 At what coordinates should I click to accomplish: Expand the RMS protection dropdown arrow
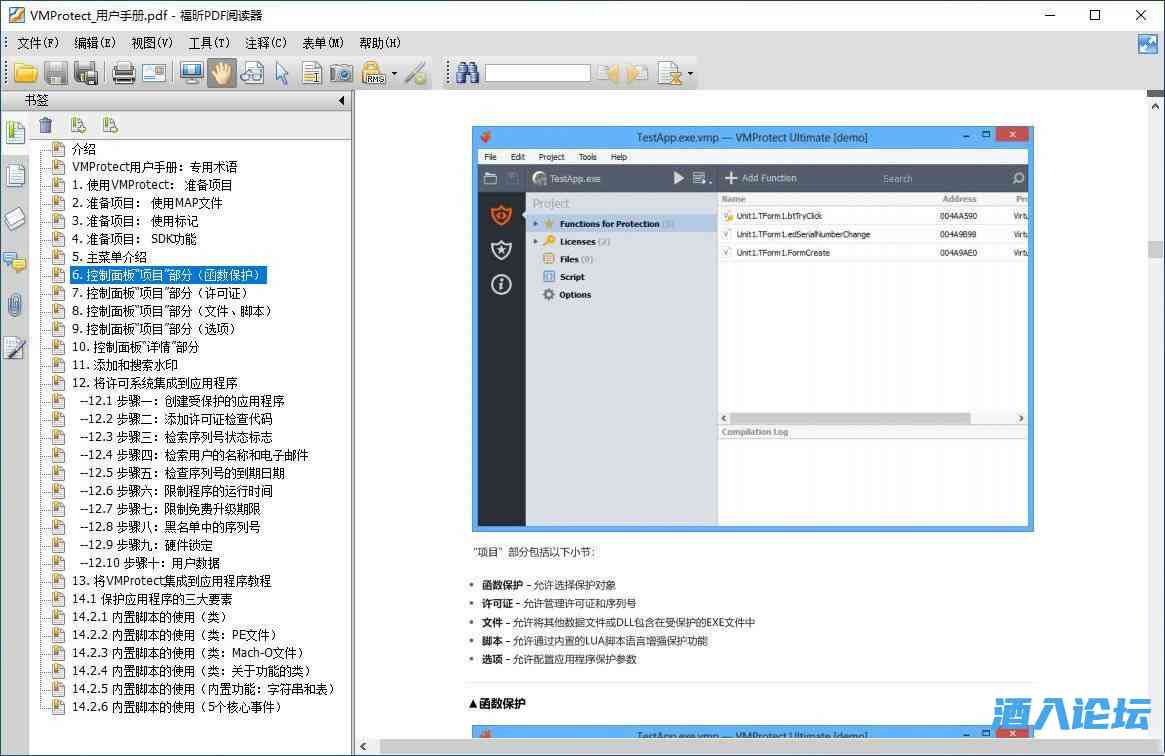pos(394,73)
